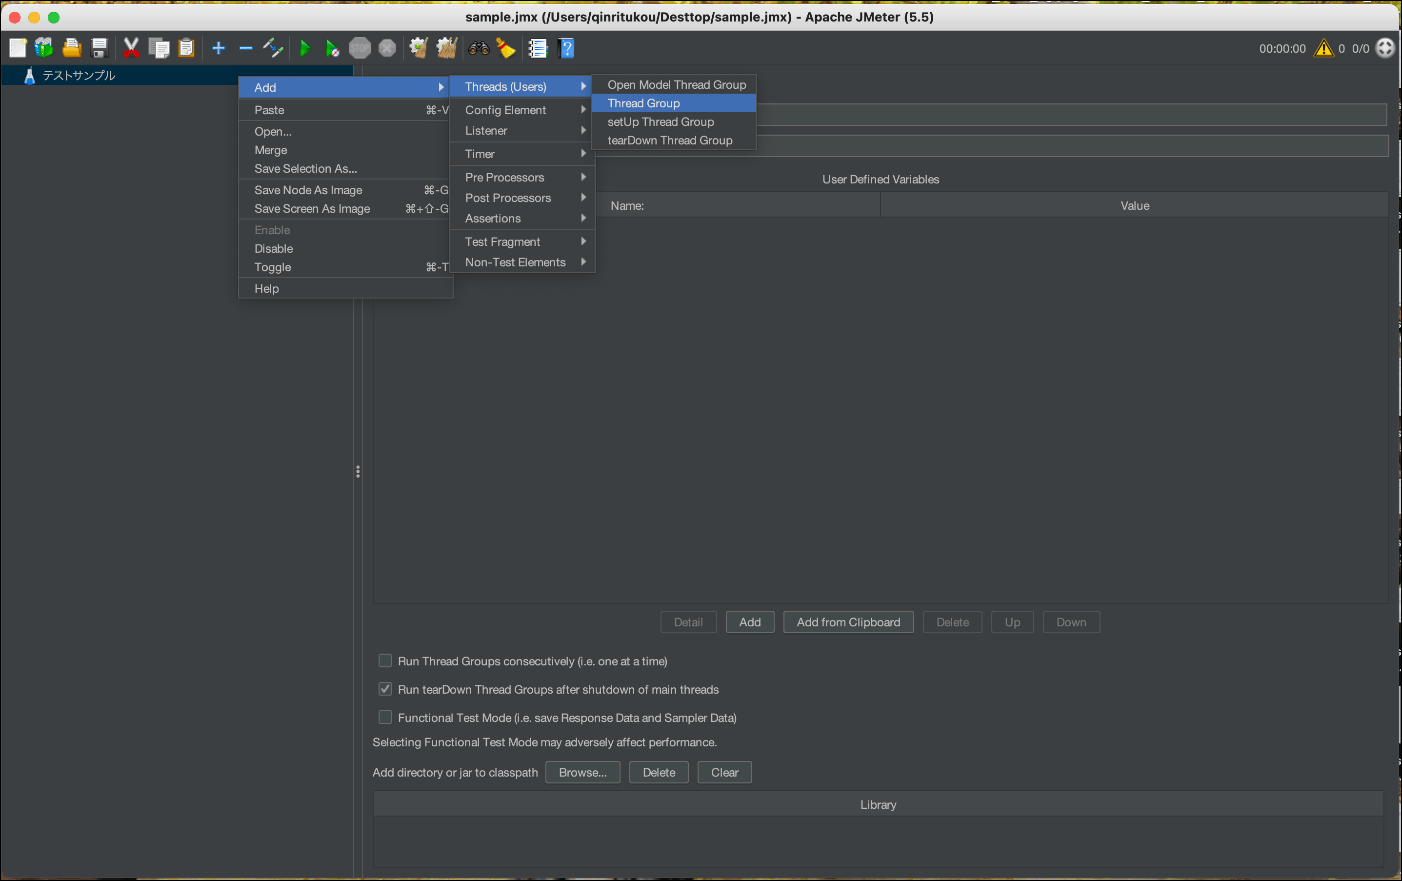
Task: Click the Cut scissors icon
Action: click(x=131, y=48)
